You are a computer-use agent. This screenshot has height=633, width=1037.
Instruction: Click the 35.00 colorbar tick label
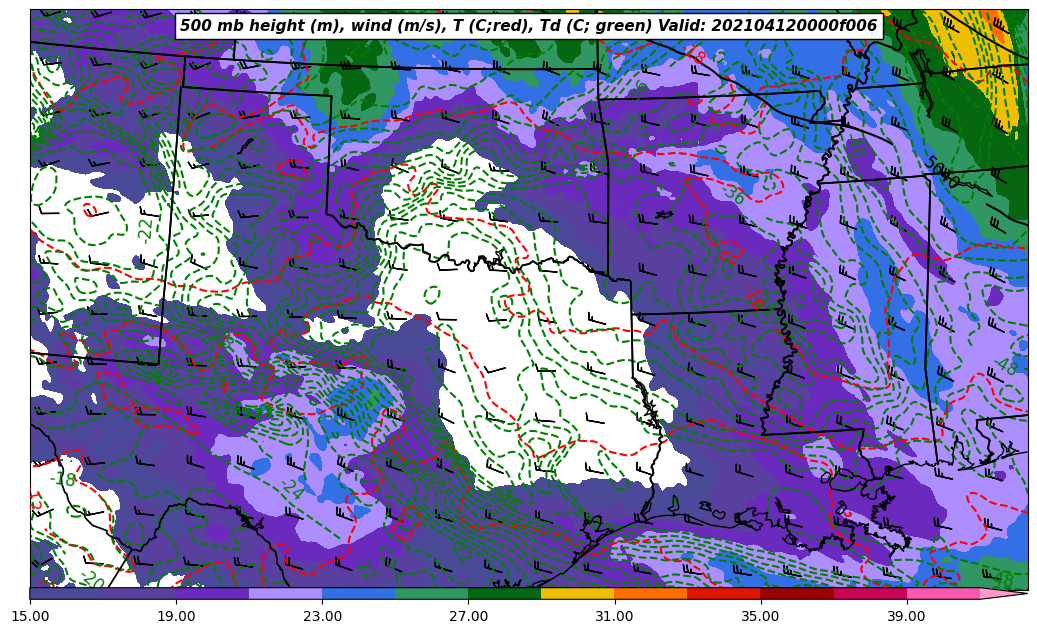(760, 617)
